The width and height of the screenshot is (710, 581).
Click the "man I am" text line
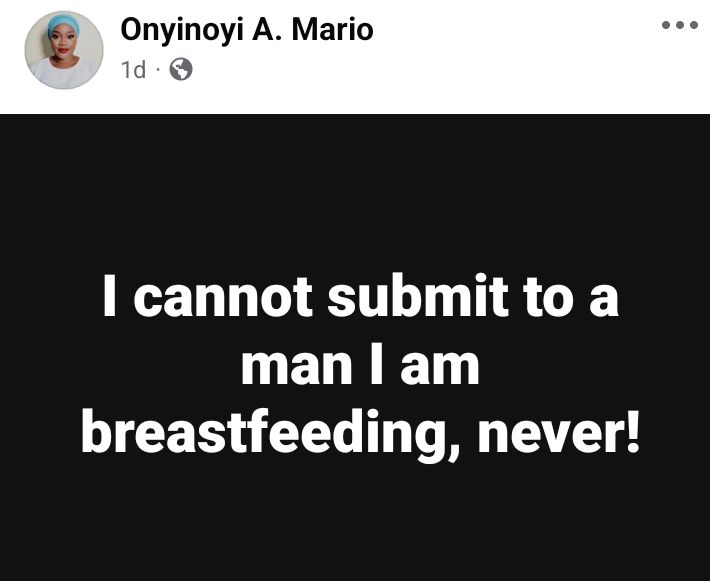pos(360,367)
